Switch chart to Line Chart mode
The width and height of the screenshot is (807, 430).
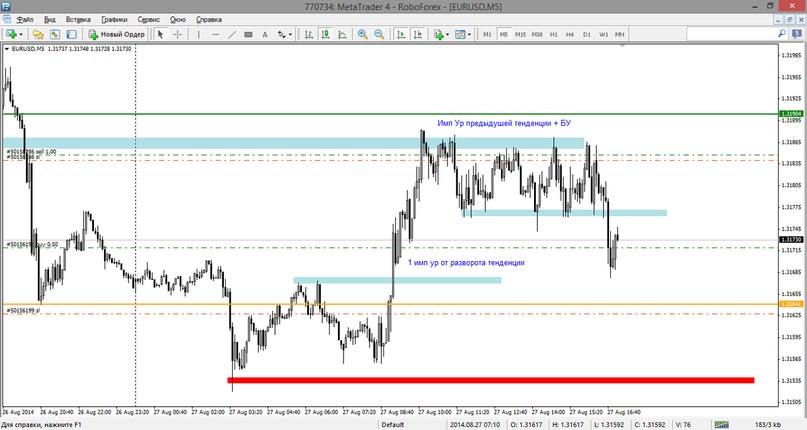[342, 34]
